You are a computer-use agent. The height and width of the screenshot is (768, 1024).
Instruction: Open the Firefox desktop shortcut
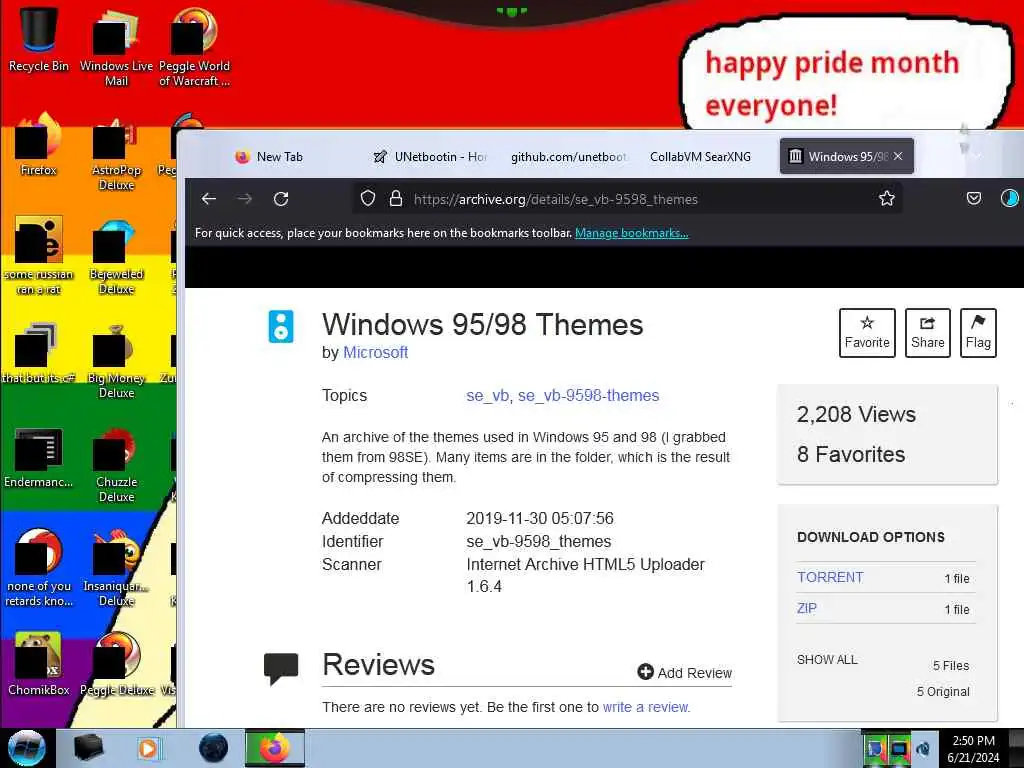click(38, 145)
